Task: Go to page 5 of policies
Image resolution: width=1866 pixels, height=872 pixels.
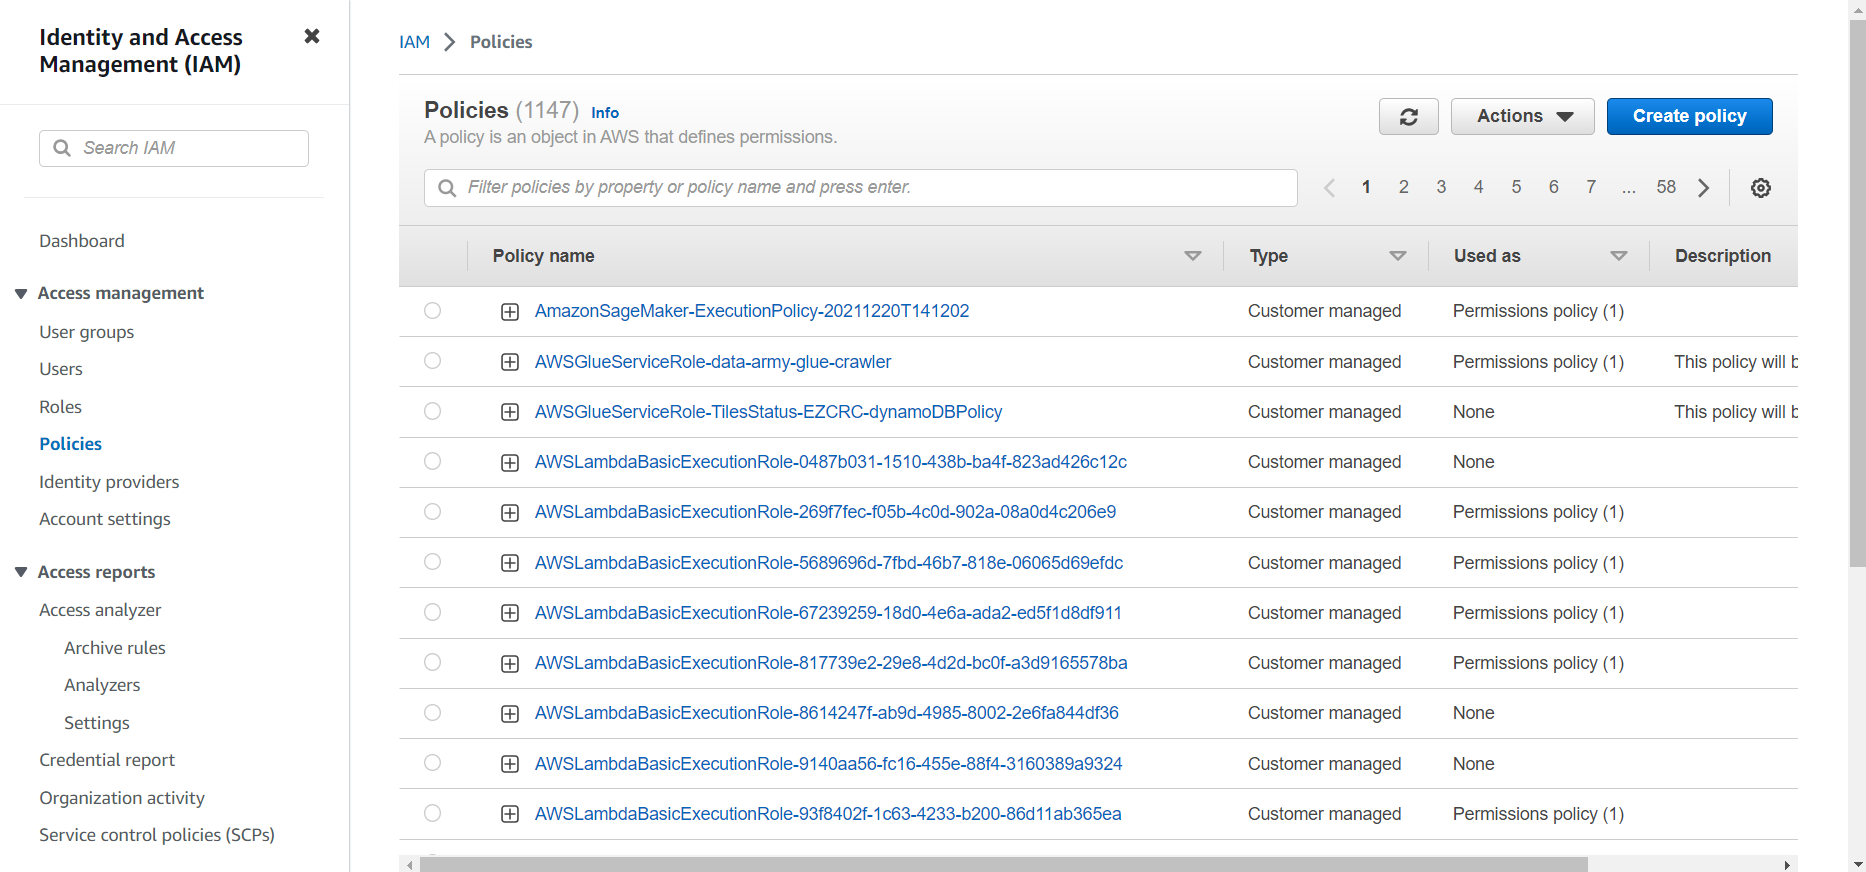Action: [x=1516, y=187]
